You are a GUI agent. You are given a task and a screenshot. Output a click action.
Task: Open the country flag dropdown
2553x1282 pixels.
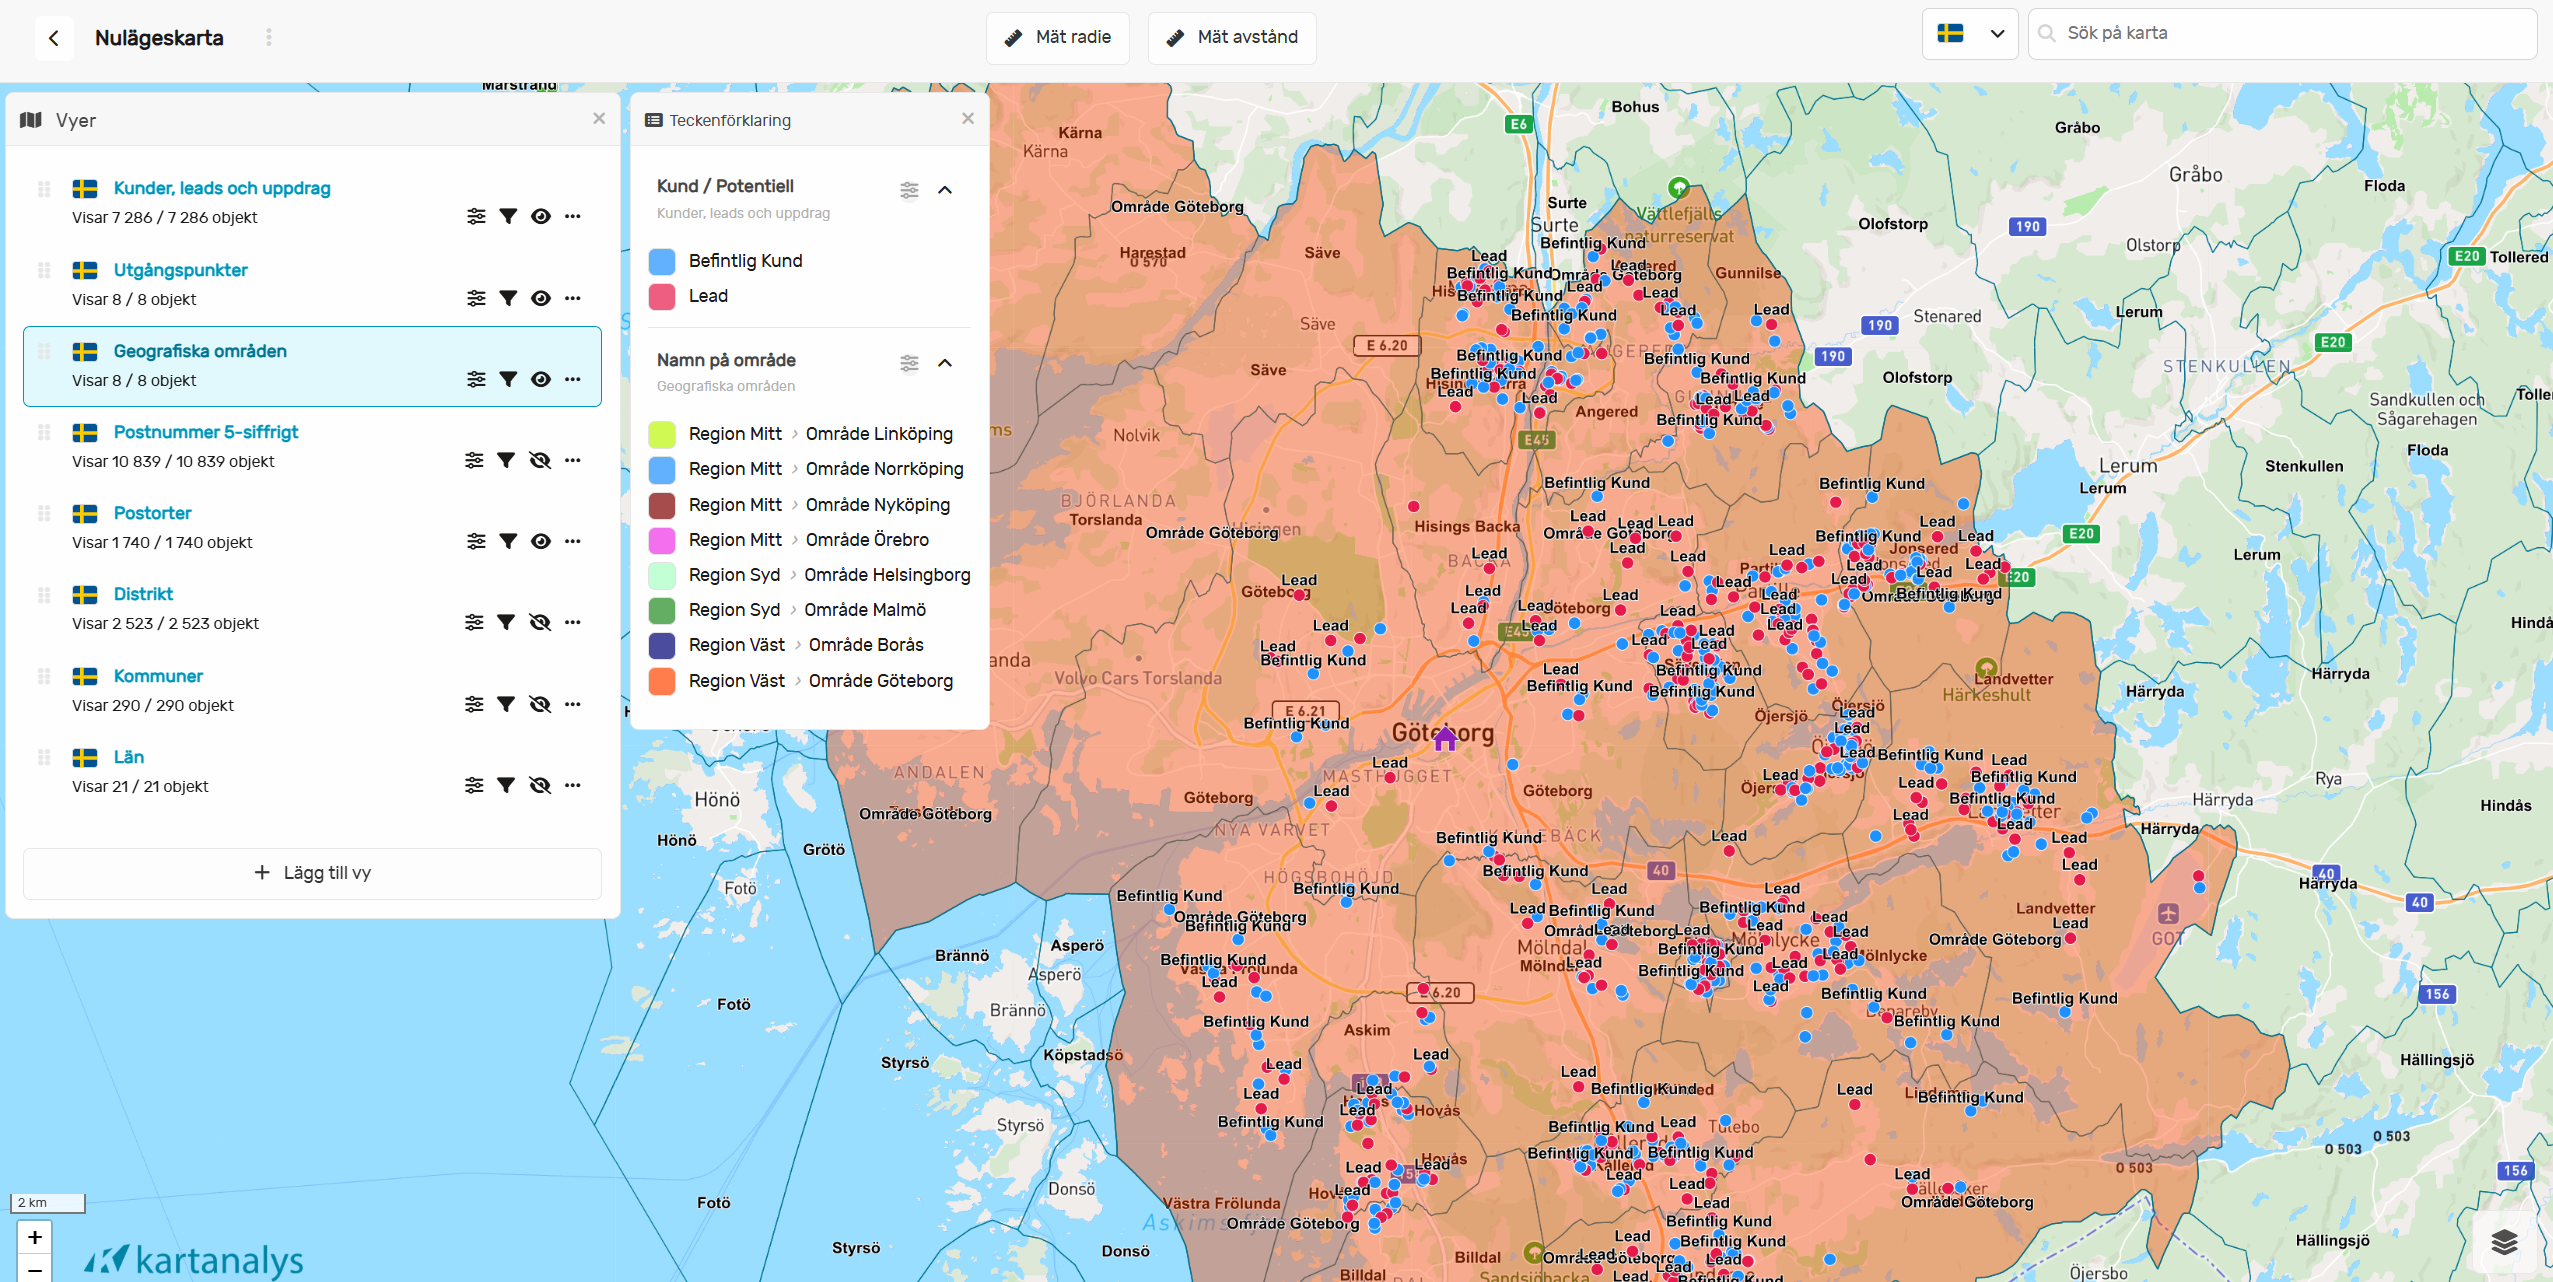coord(1969,33)
